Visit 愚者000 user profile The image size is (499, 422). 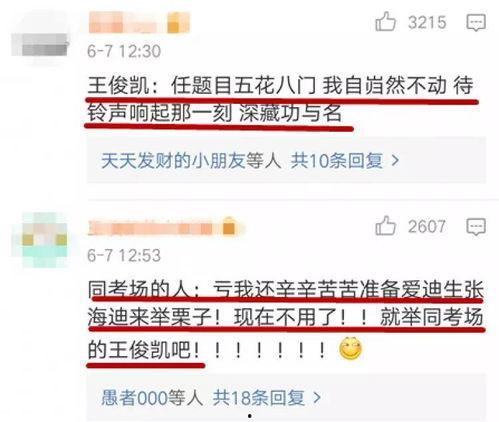pyautogui.click(x=135, y=397)
